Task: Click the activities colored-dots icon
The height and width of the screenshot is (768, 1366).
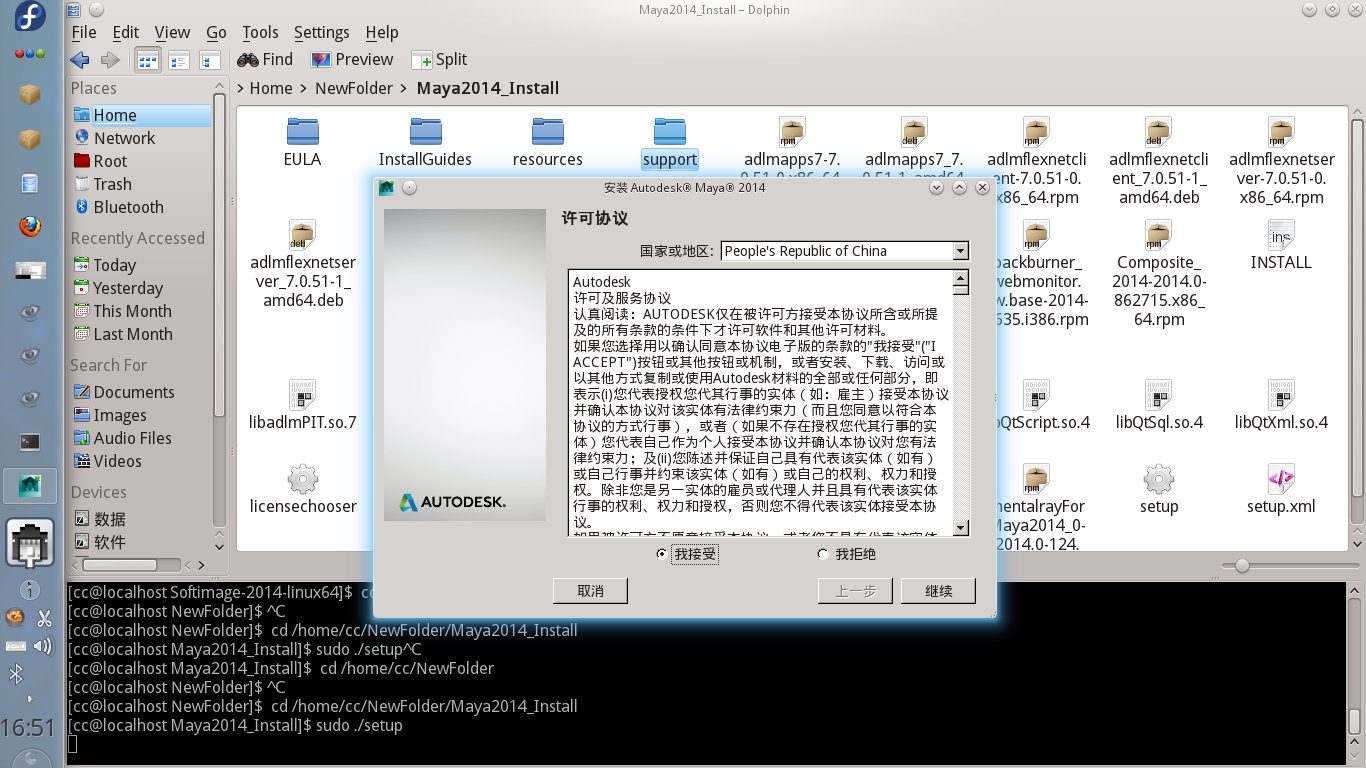Action: pos(30,53)
